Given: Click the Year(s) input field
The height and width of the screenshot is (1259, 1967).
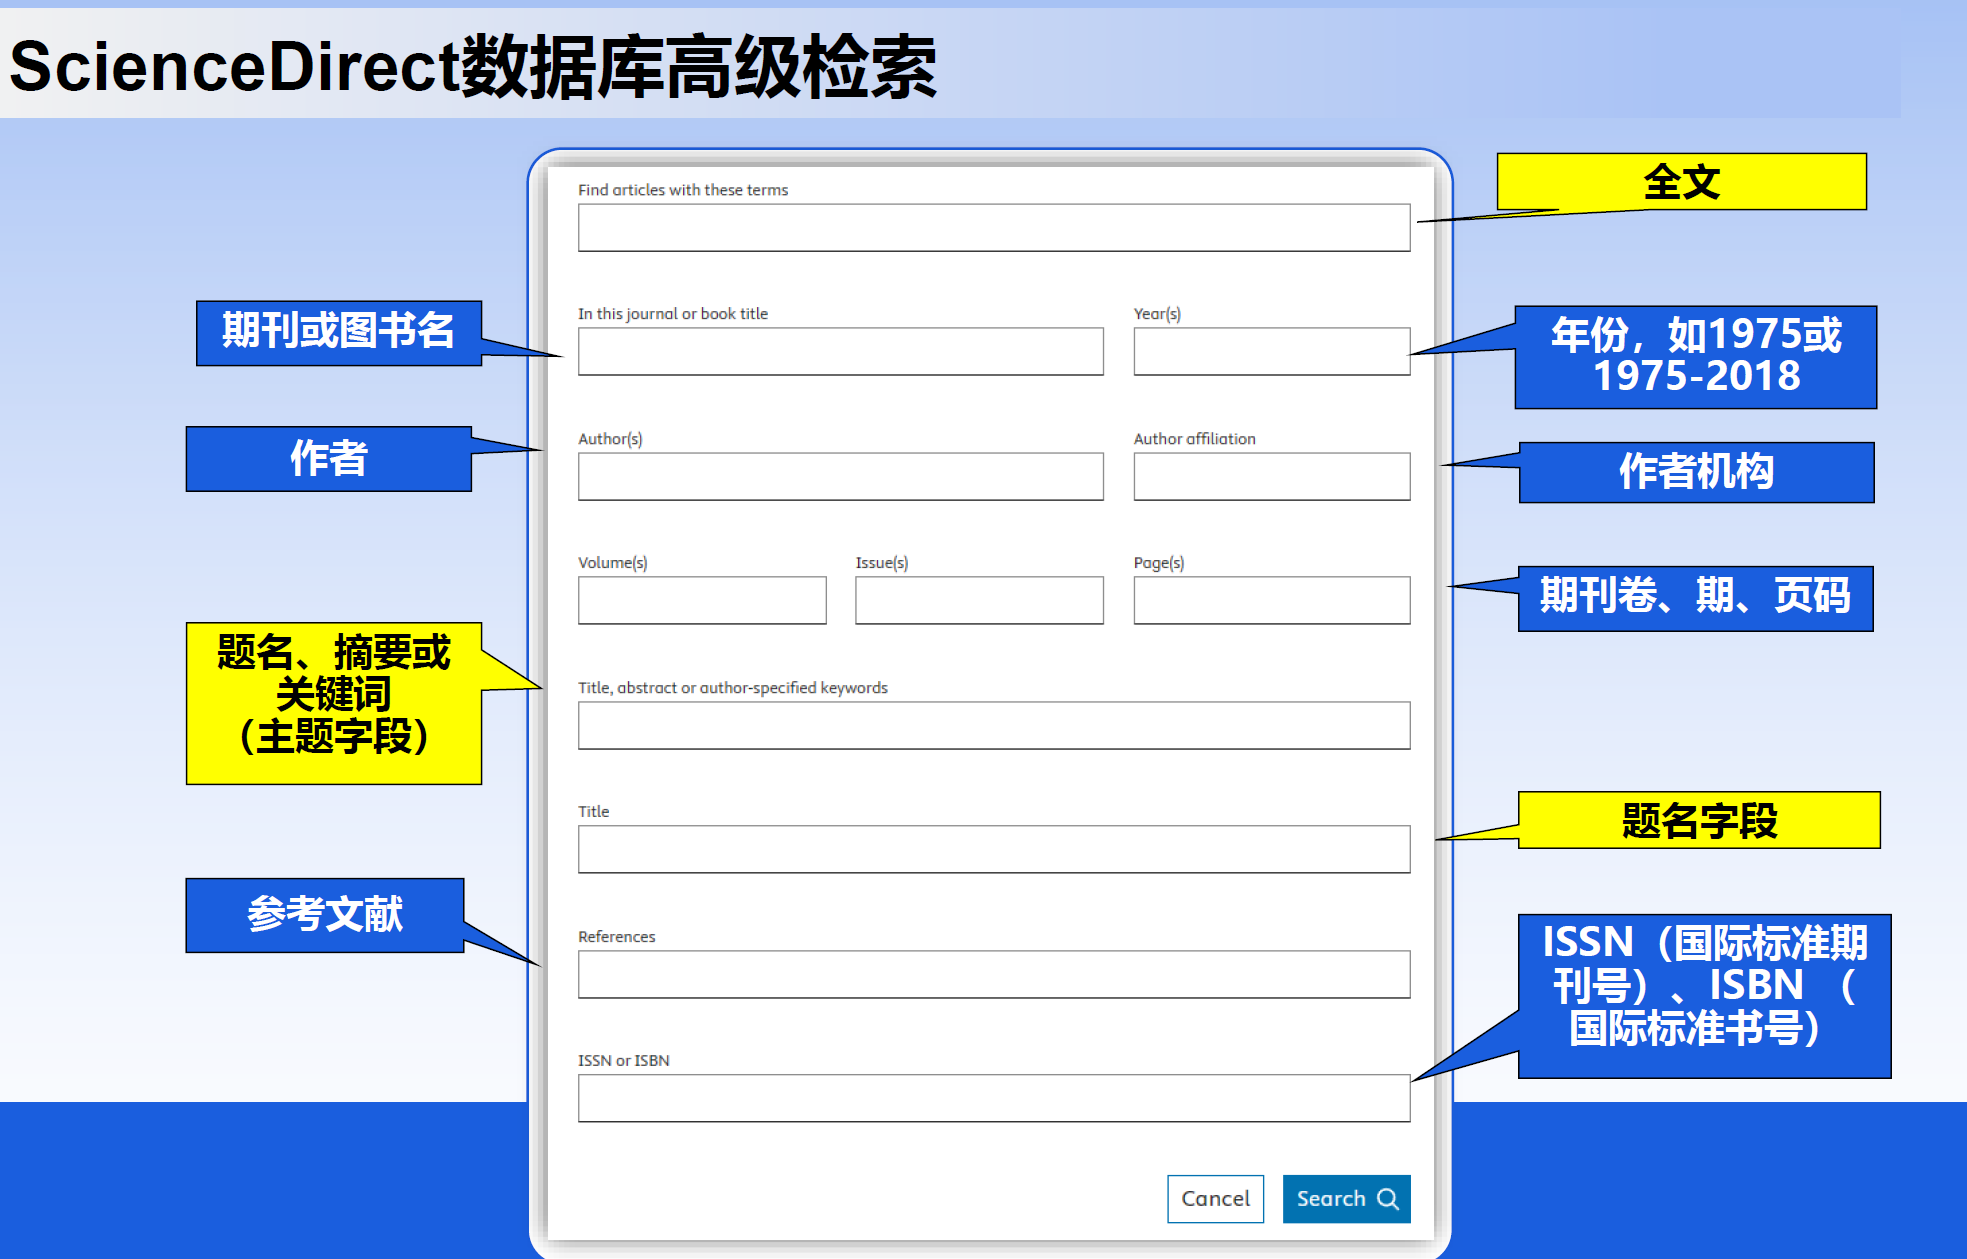Looking at the screenshot, I should click(1272, 352).
